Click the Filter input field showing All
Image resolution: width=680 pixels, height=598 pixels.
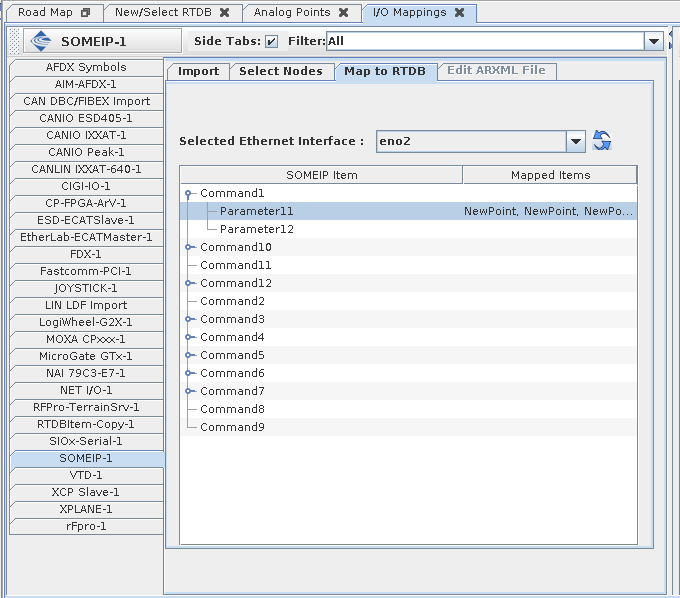[x=485, y=42]
